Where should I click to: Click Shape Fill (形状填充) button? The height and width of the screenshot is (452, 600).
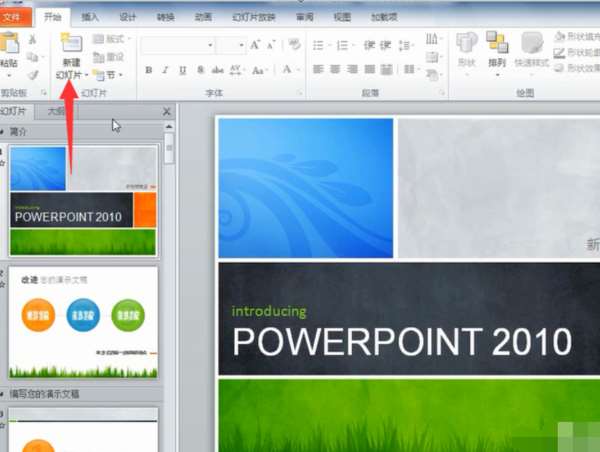[x=577, y=37]
